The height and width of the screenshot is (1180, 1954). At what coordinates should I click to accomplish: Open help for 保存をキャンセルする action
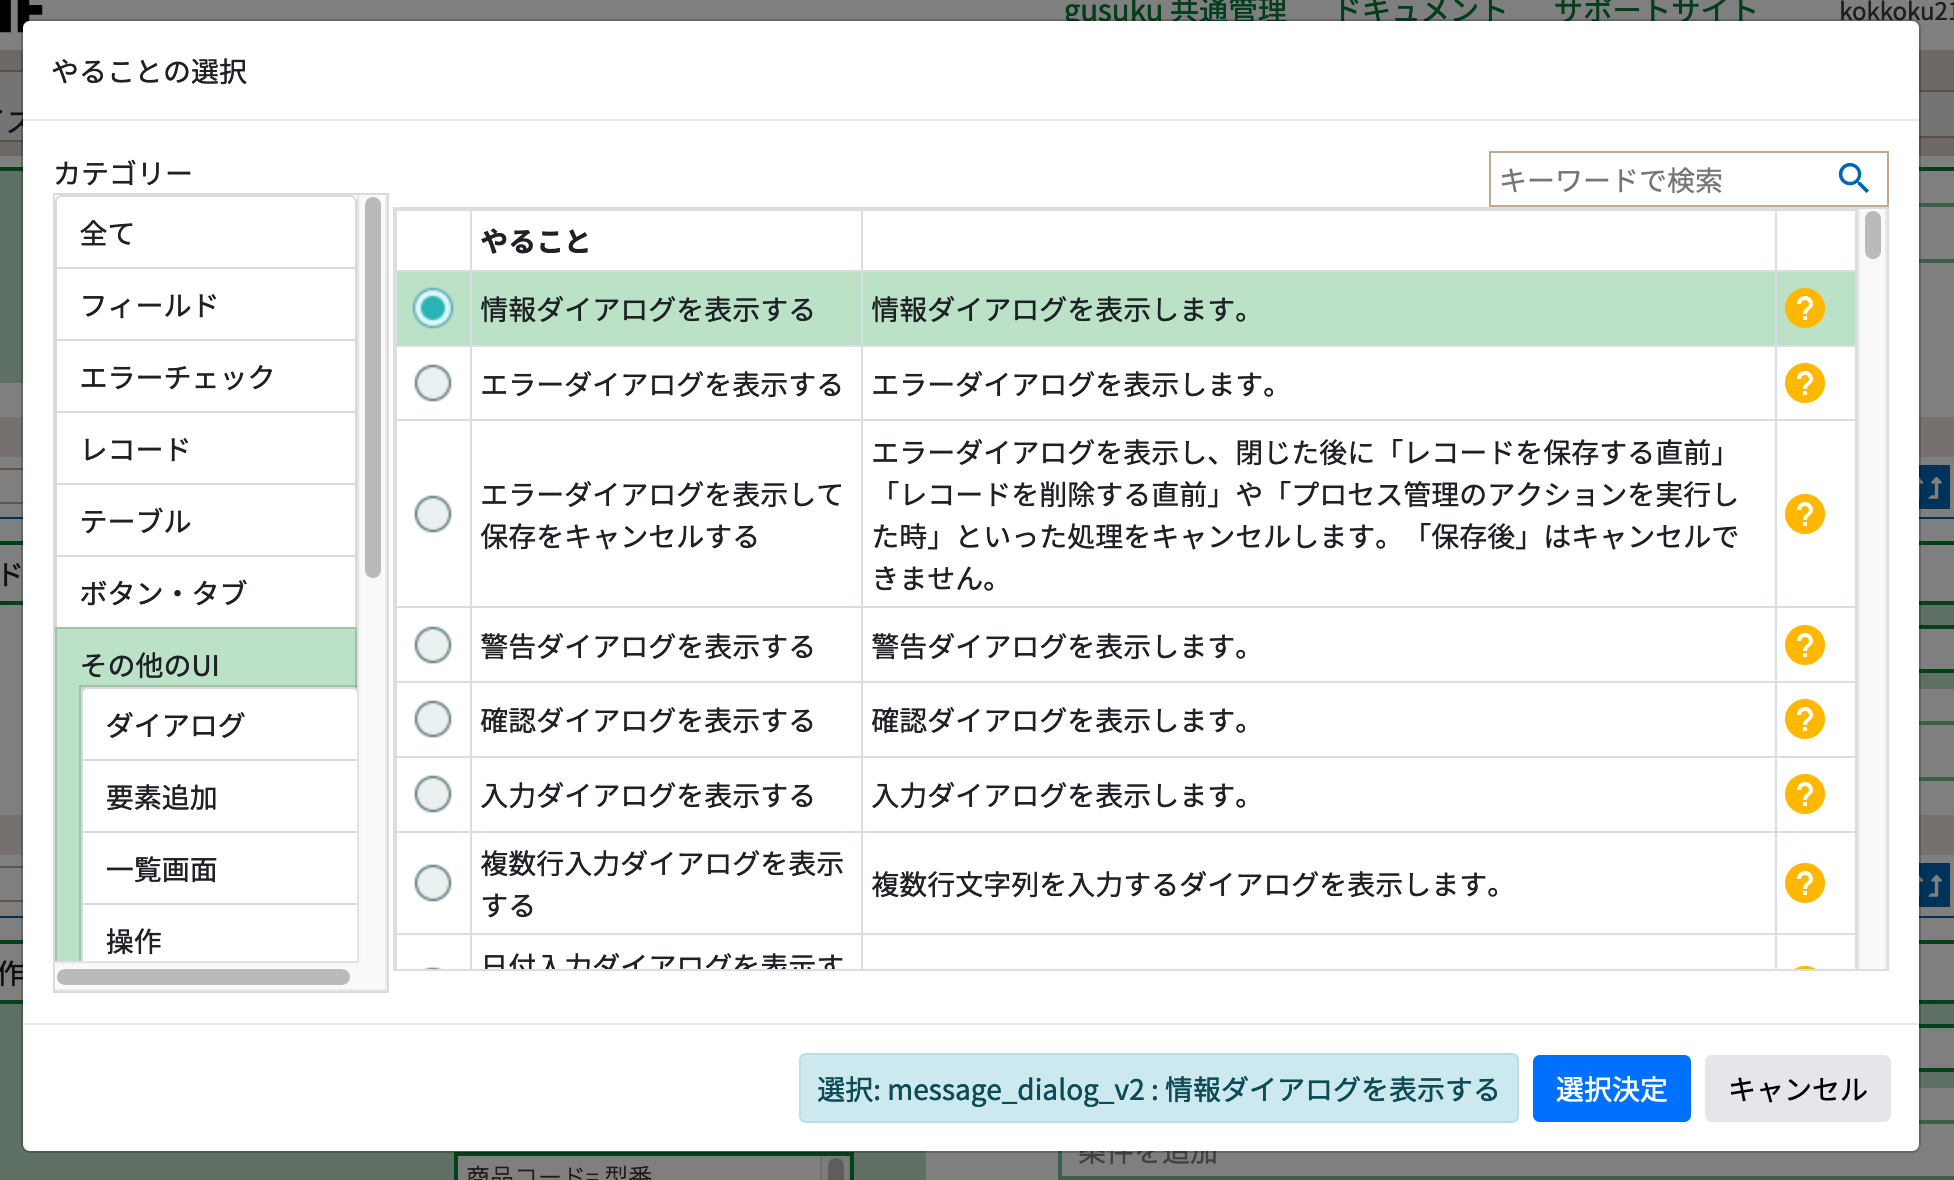1804,514
